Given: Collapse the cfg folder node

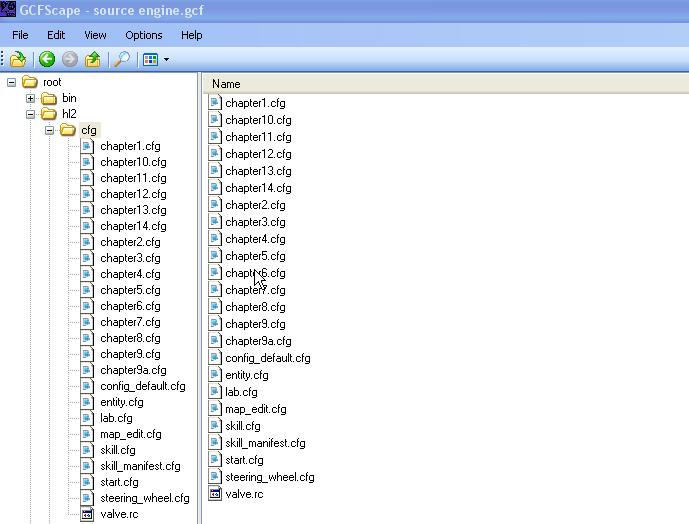Looking at the screenshot, I should [x=49, y=130].
